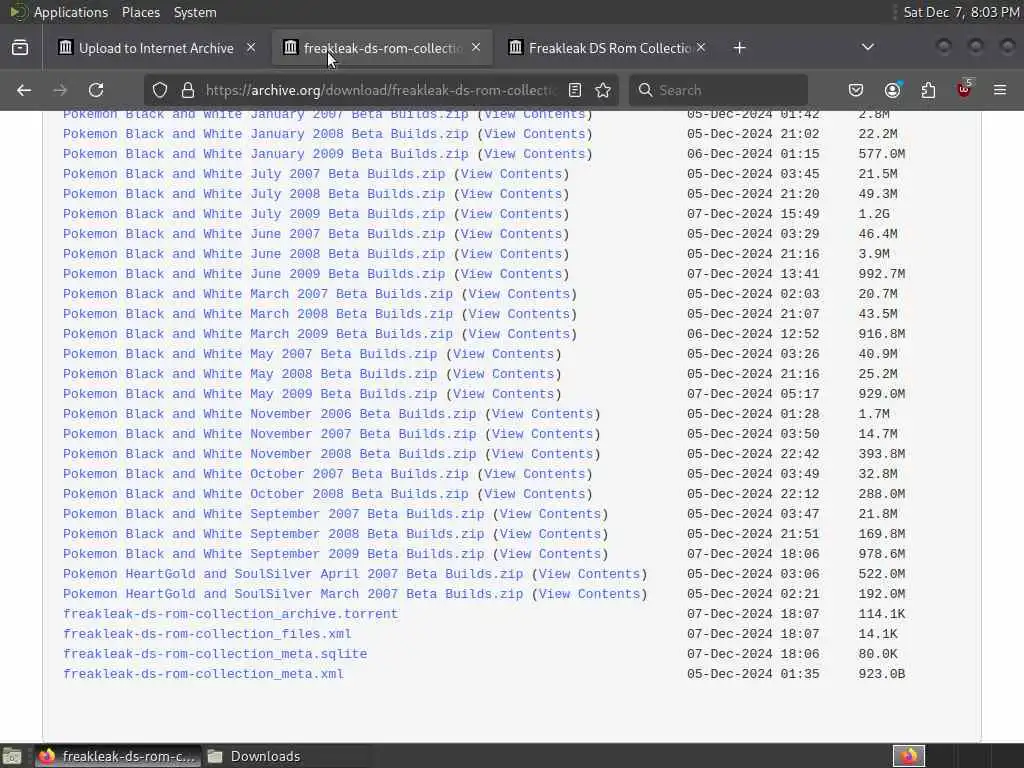The width and height of the screenshot is (1024, 768).
Task: Download May 2007 Beta Builds.zip
Action: tap(249, 354)
